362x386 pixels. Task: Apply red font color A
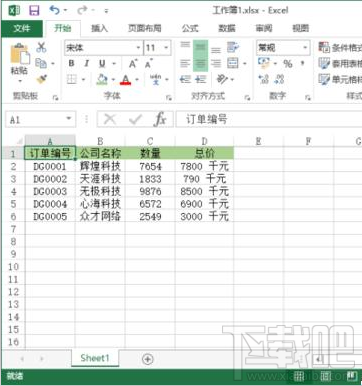pos(126,80)
